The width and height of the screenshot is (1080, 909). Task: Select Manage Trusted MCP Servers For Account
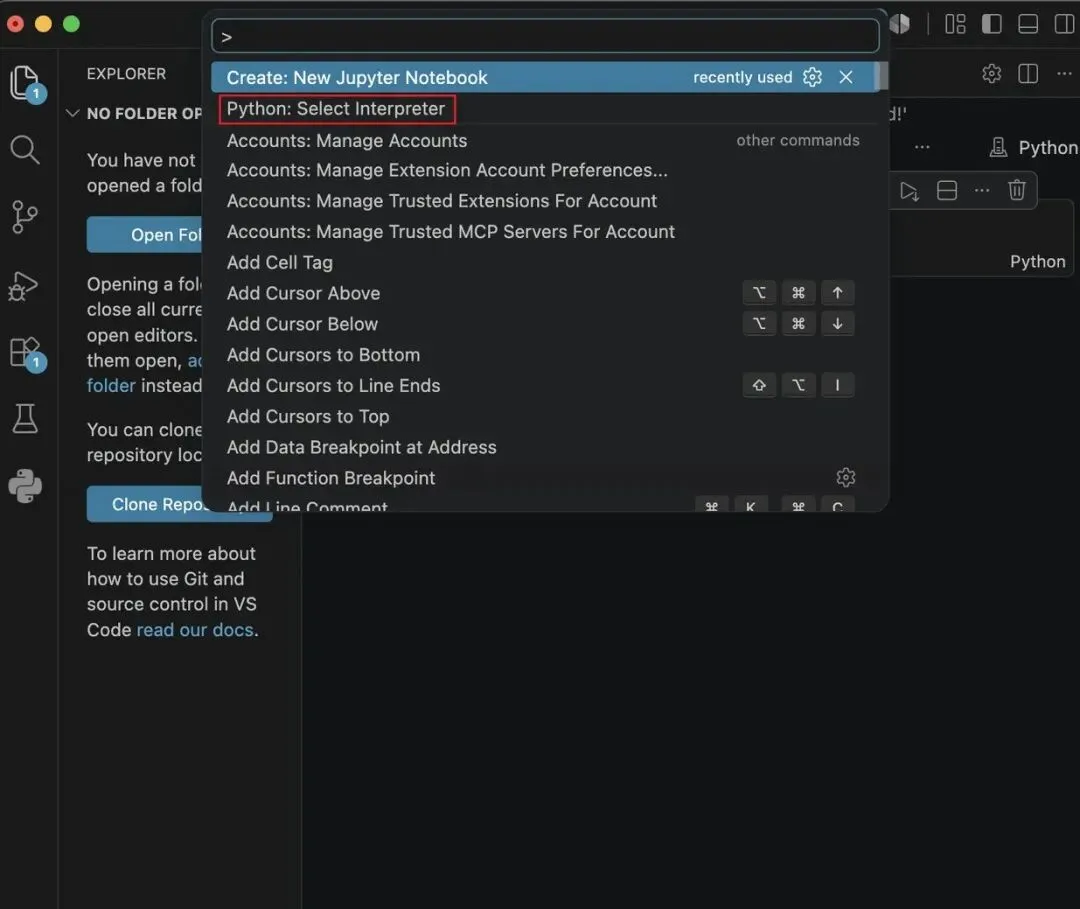(x=545, y=231)
